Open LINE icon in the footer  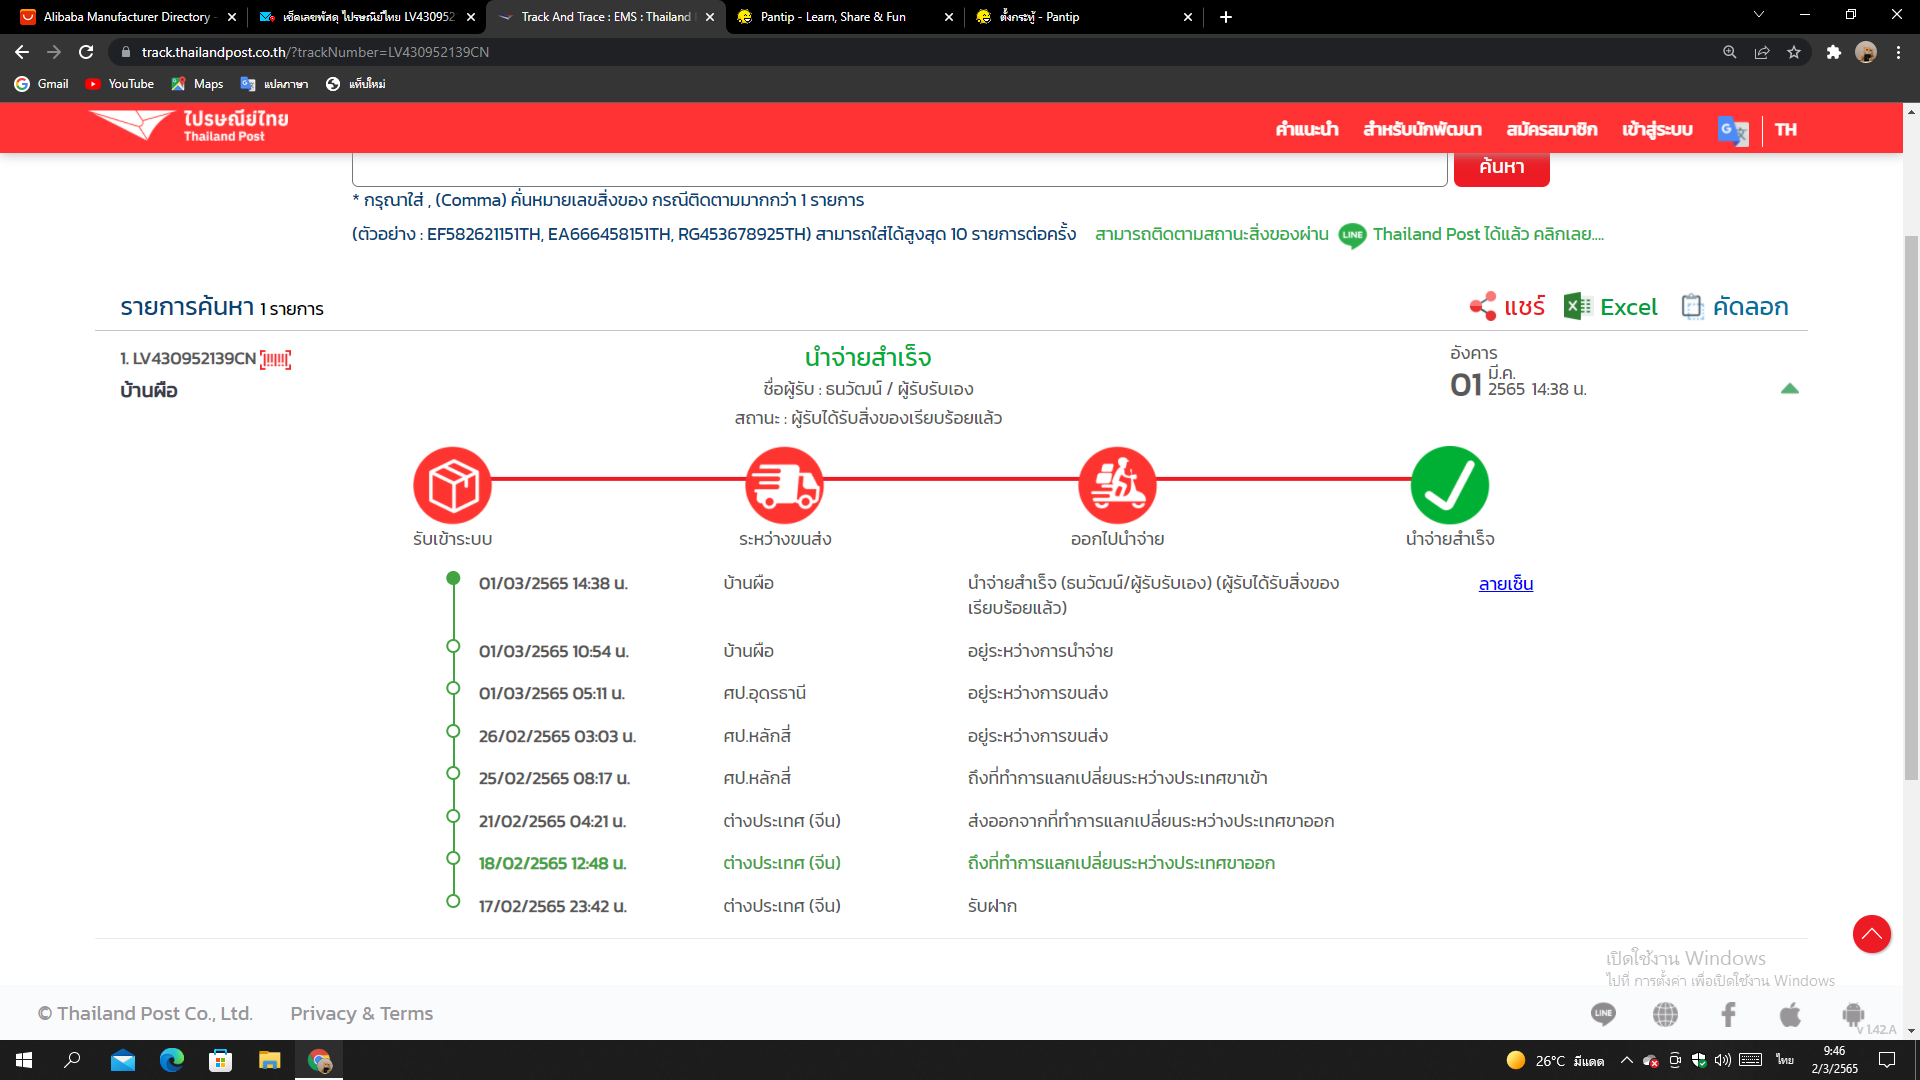tap(1603, 1014)
